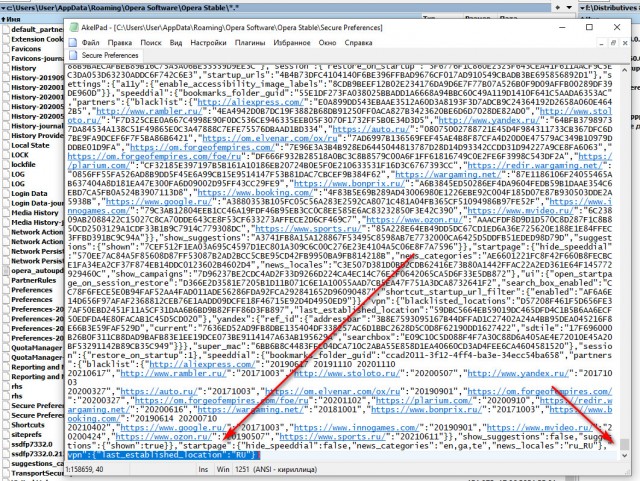
Task: Open the Правка menu
Action: click(120, 42)
